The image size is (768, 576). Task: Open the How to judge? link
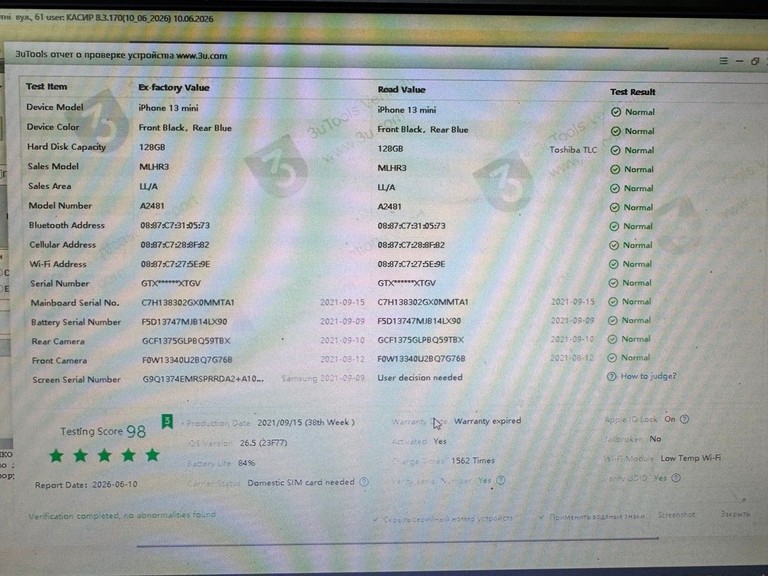648,376
